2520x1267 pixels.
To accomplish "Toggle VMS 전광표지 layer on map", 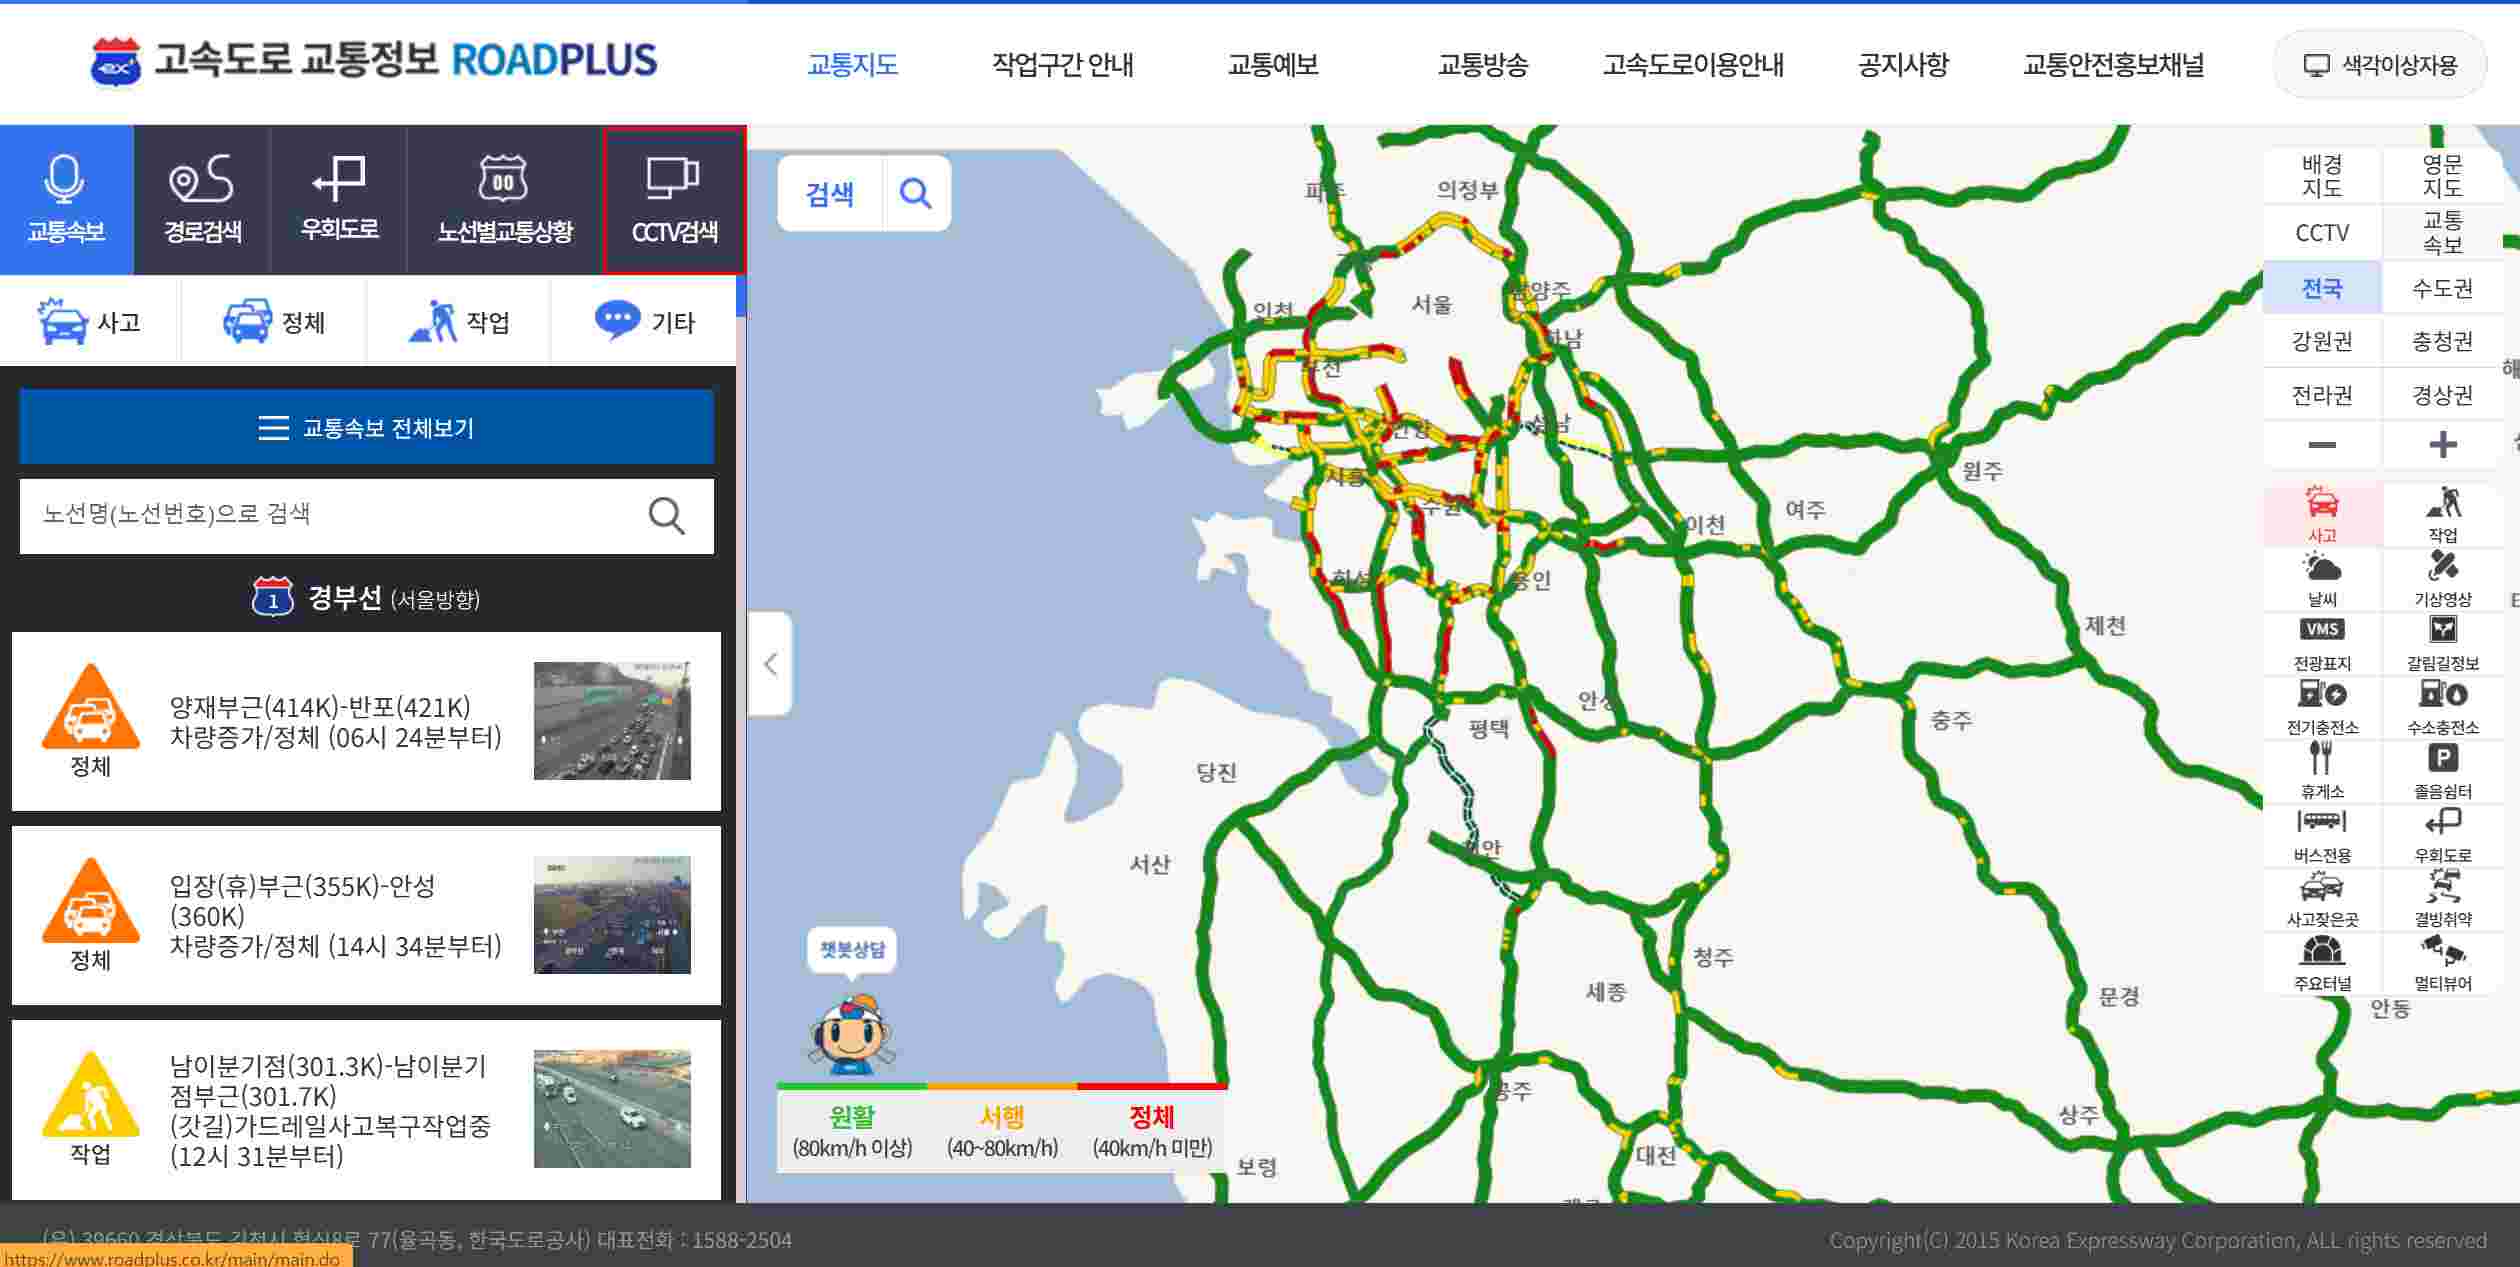I will [x=2321, y=641].
